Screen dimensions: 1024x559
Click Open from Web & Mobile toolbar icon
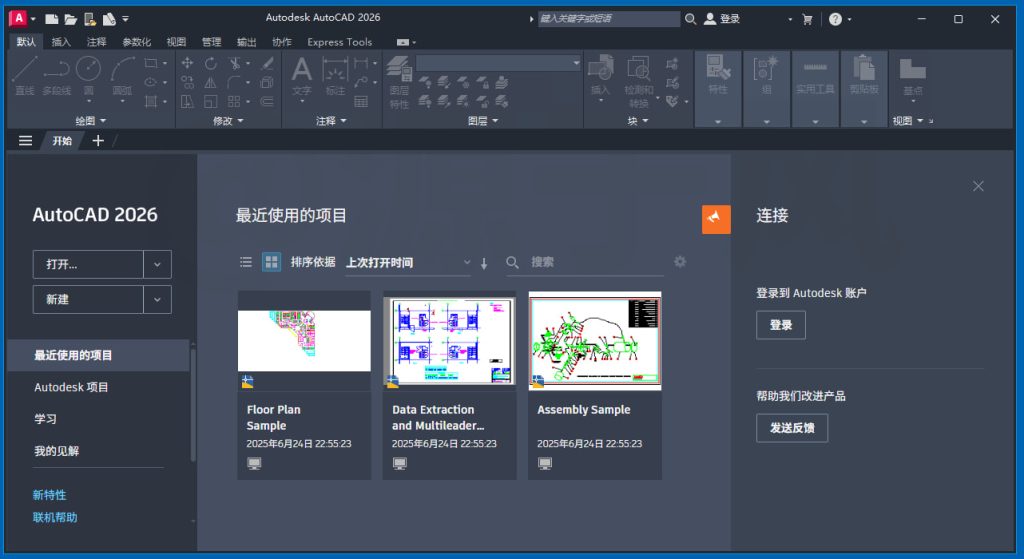tap(90, 19)
